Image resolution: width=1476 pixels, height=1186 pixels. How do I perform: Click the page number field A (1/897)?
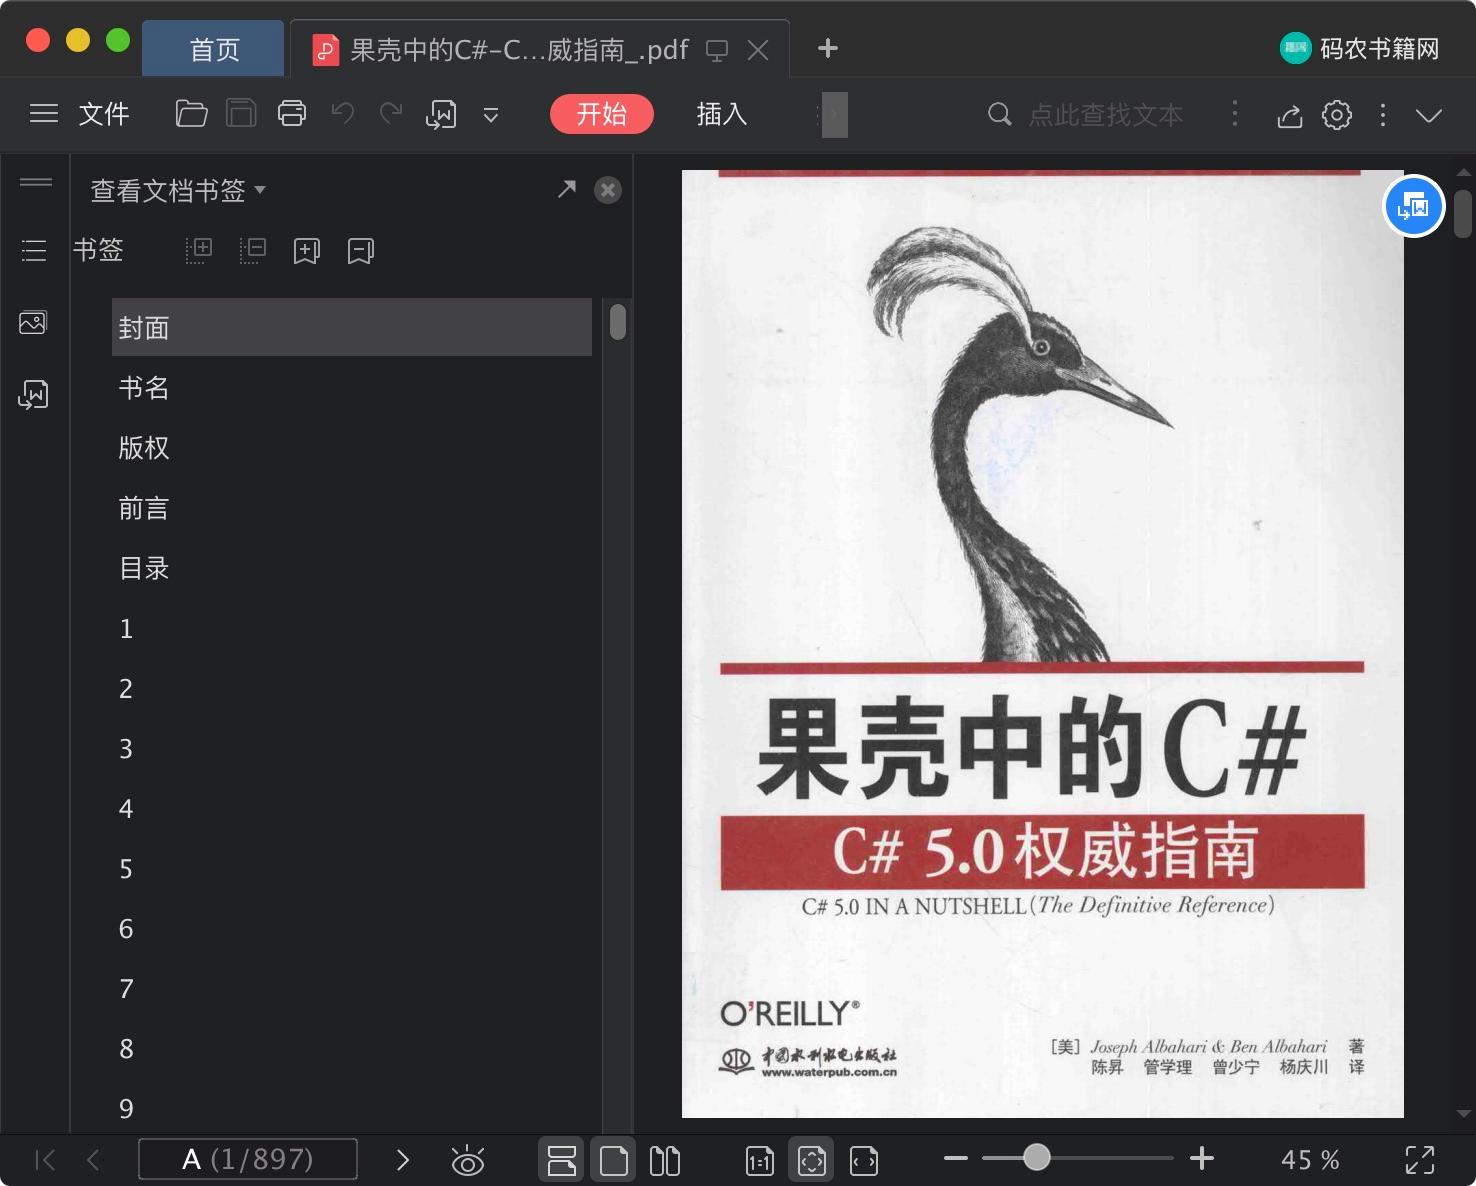[x=248, y=1159]
